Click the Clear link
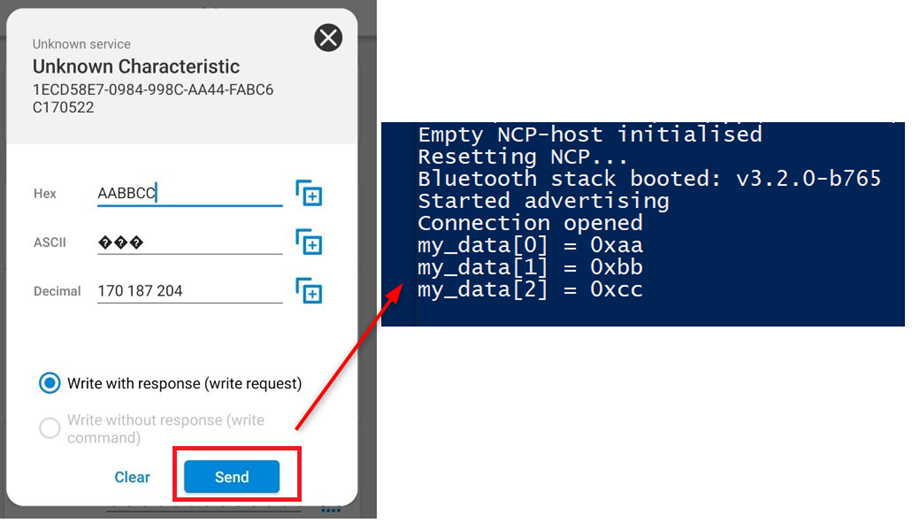This screenshot has width=920, height=523. coord(132,477)
